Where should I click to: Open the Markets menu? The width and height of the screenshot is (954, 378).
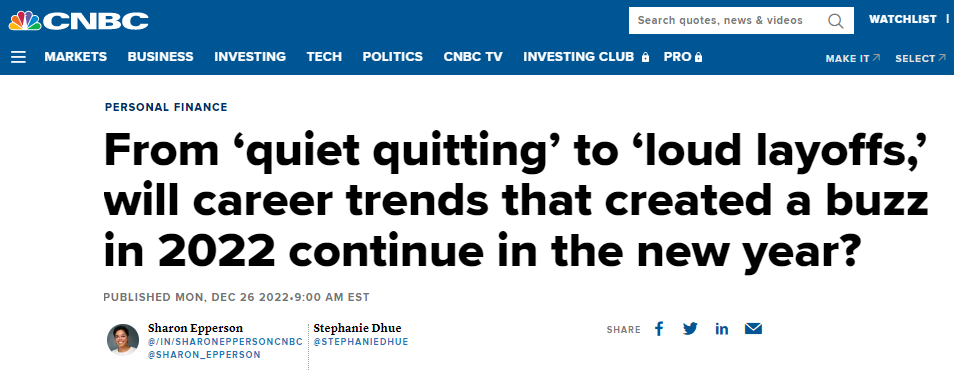pyautogui.click(x=75, y=57)
